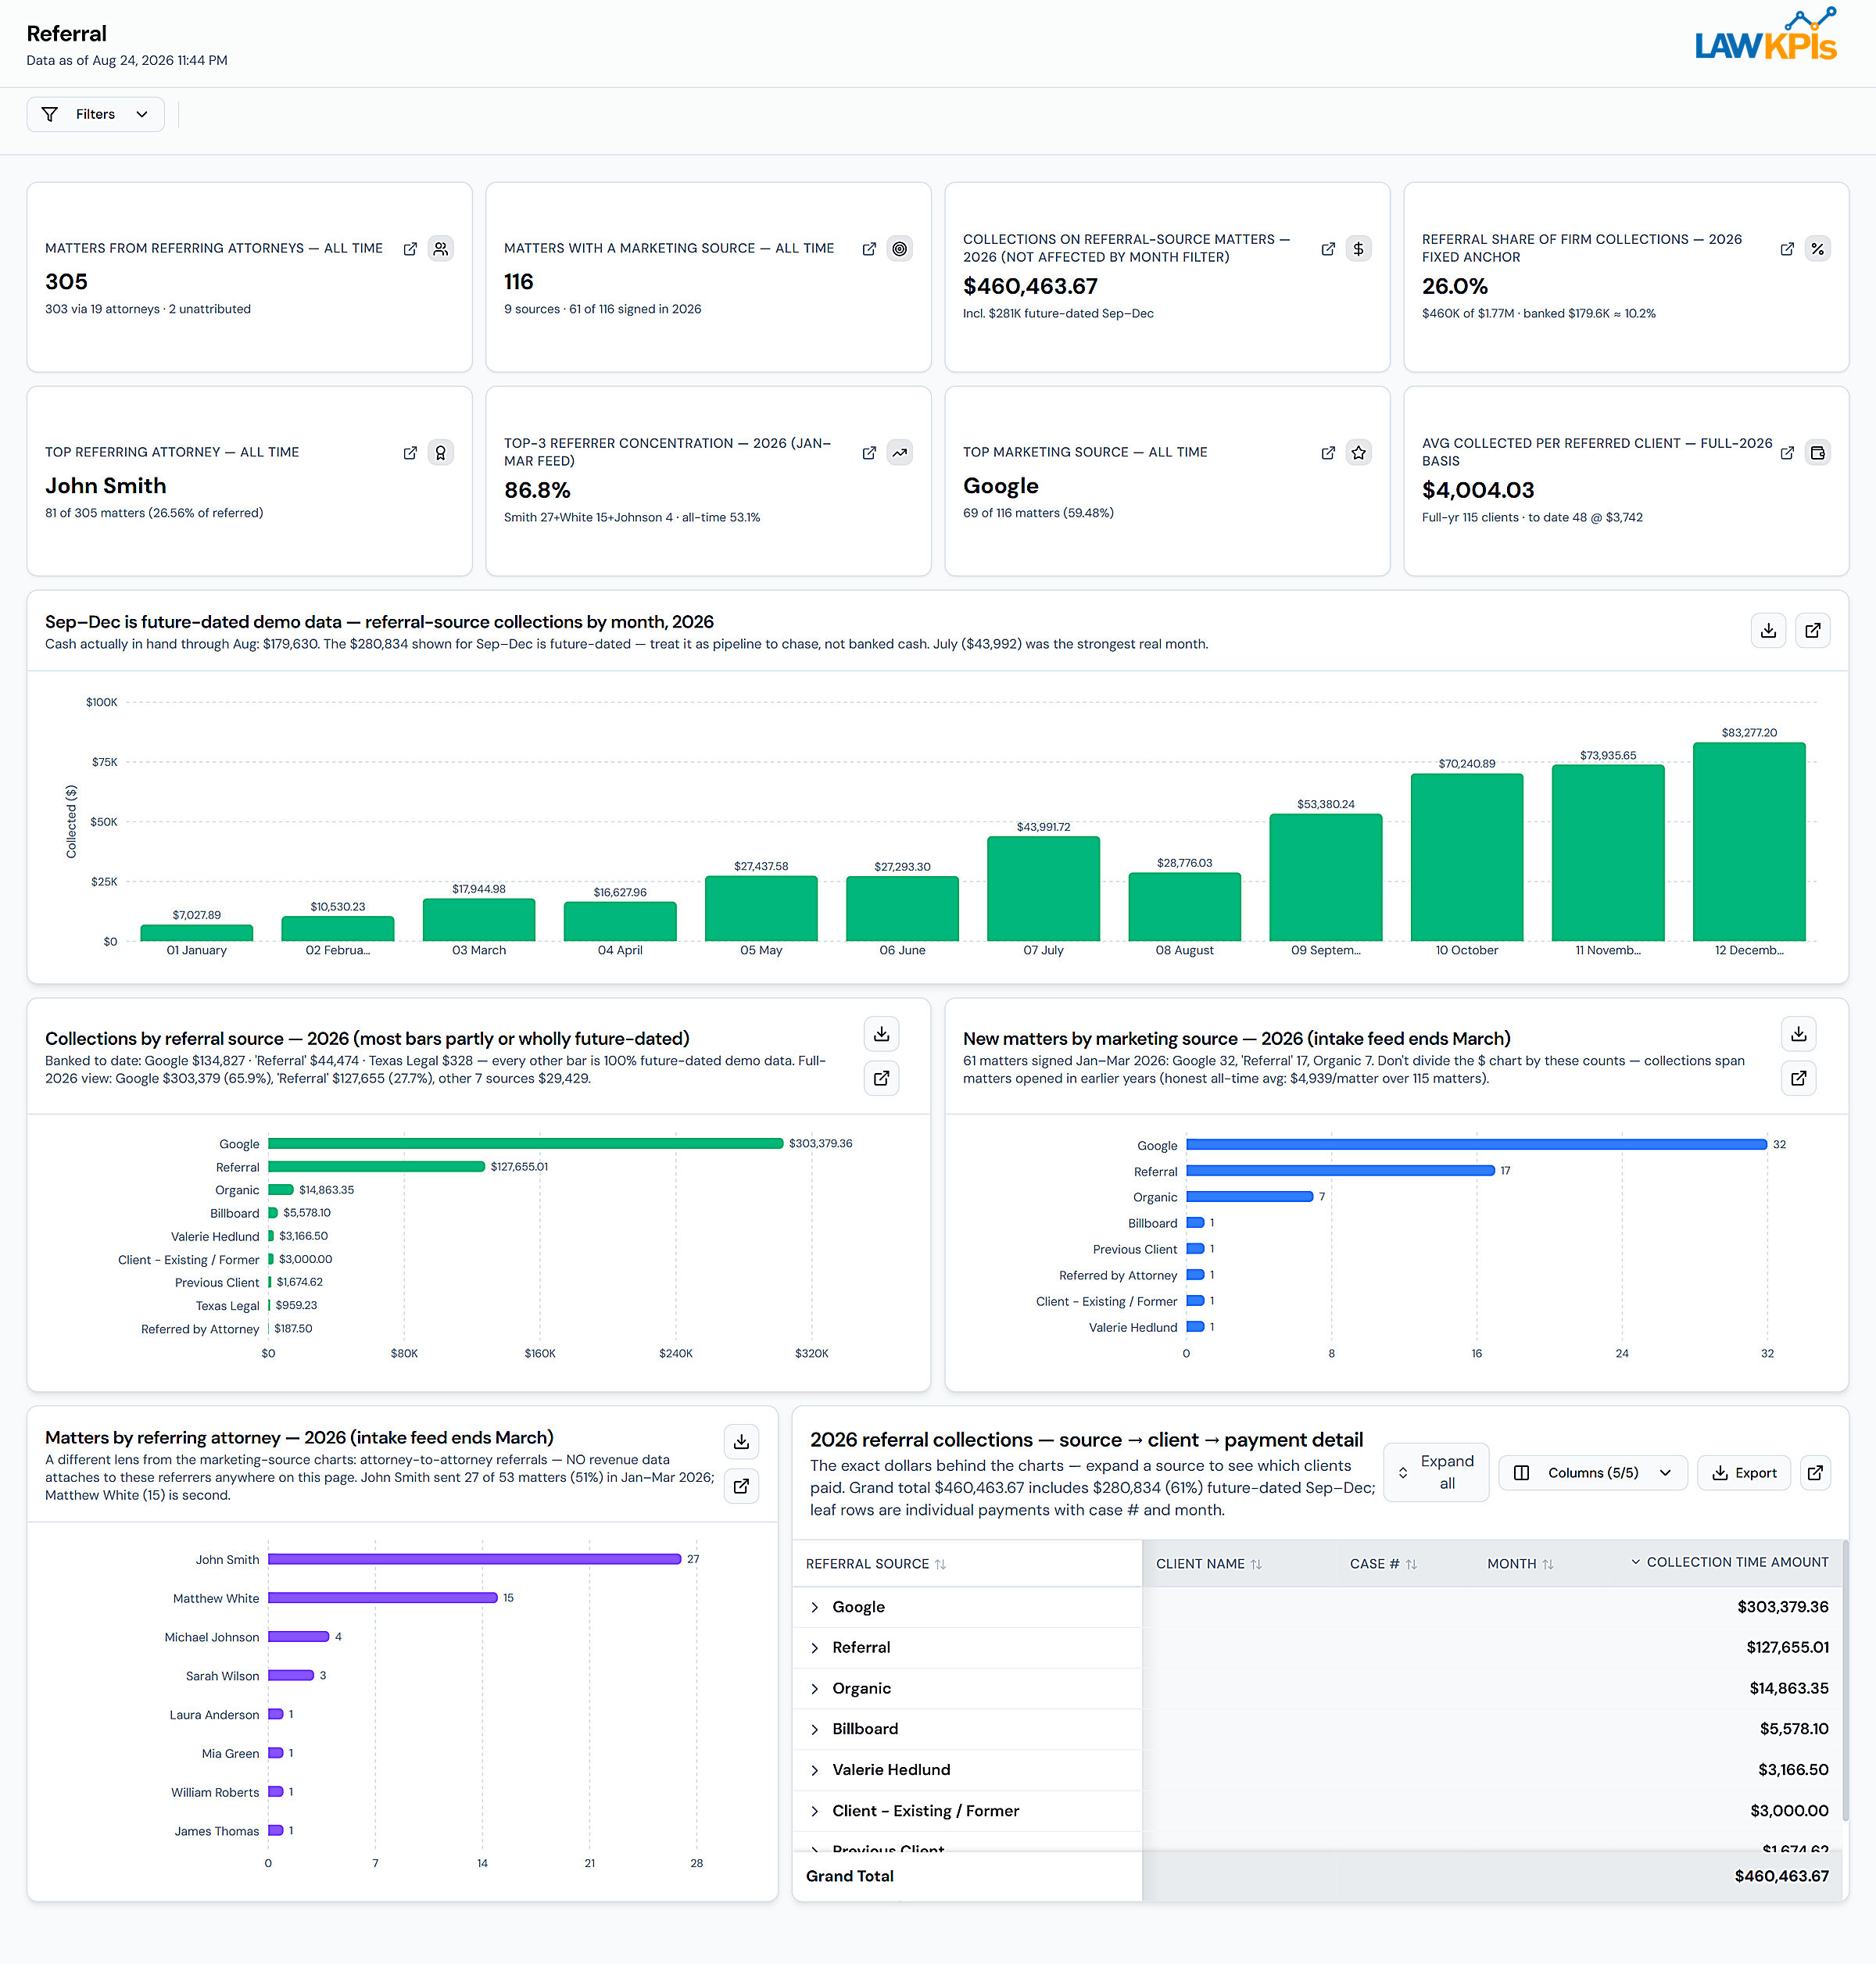Expand the Billboard source row
Image resolution: width=1876 pixels, height=1964 pixels.
(x=815, y=1730)
